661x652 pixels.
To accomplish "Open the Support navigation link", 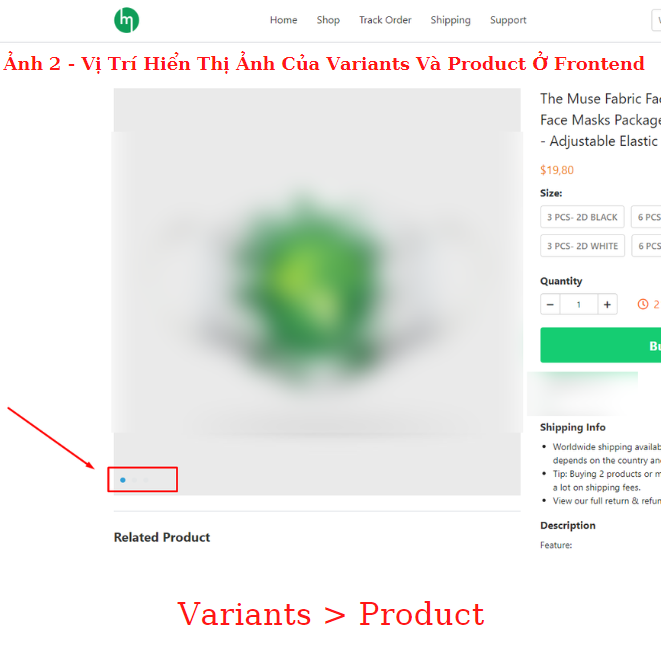I will 508,20.
